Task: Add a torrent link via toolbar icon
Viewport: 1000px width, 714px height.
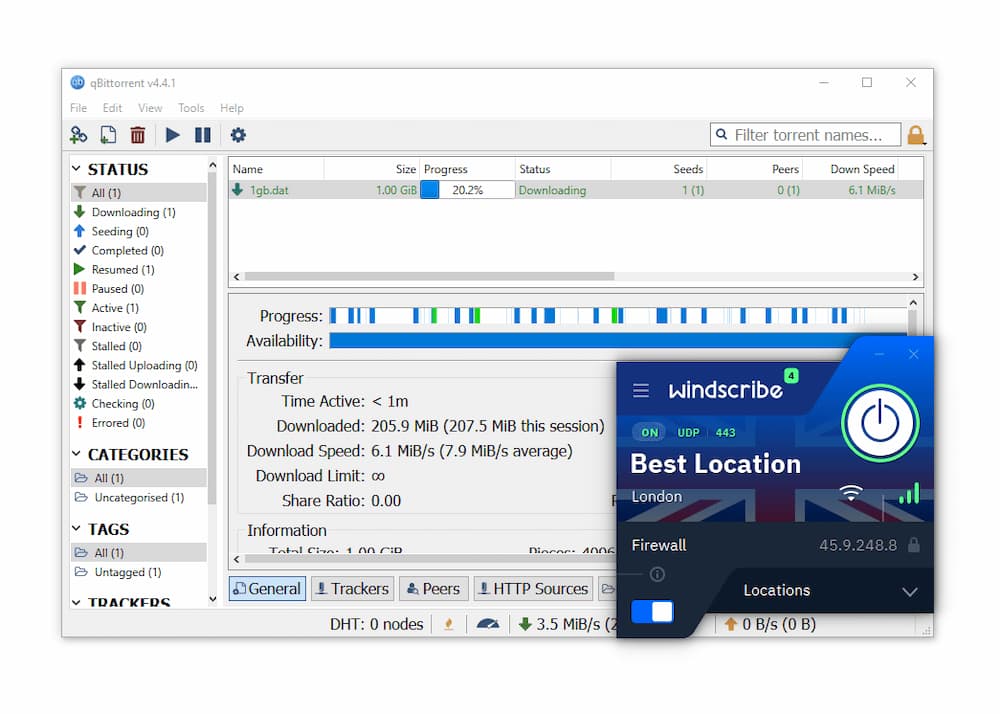Action: click(x=78, y=134)
